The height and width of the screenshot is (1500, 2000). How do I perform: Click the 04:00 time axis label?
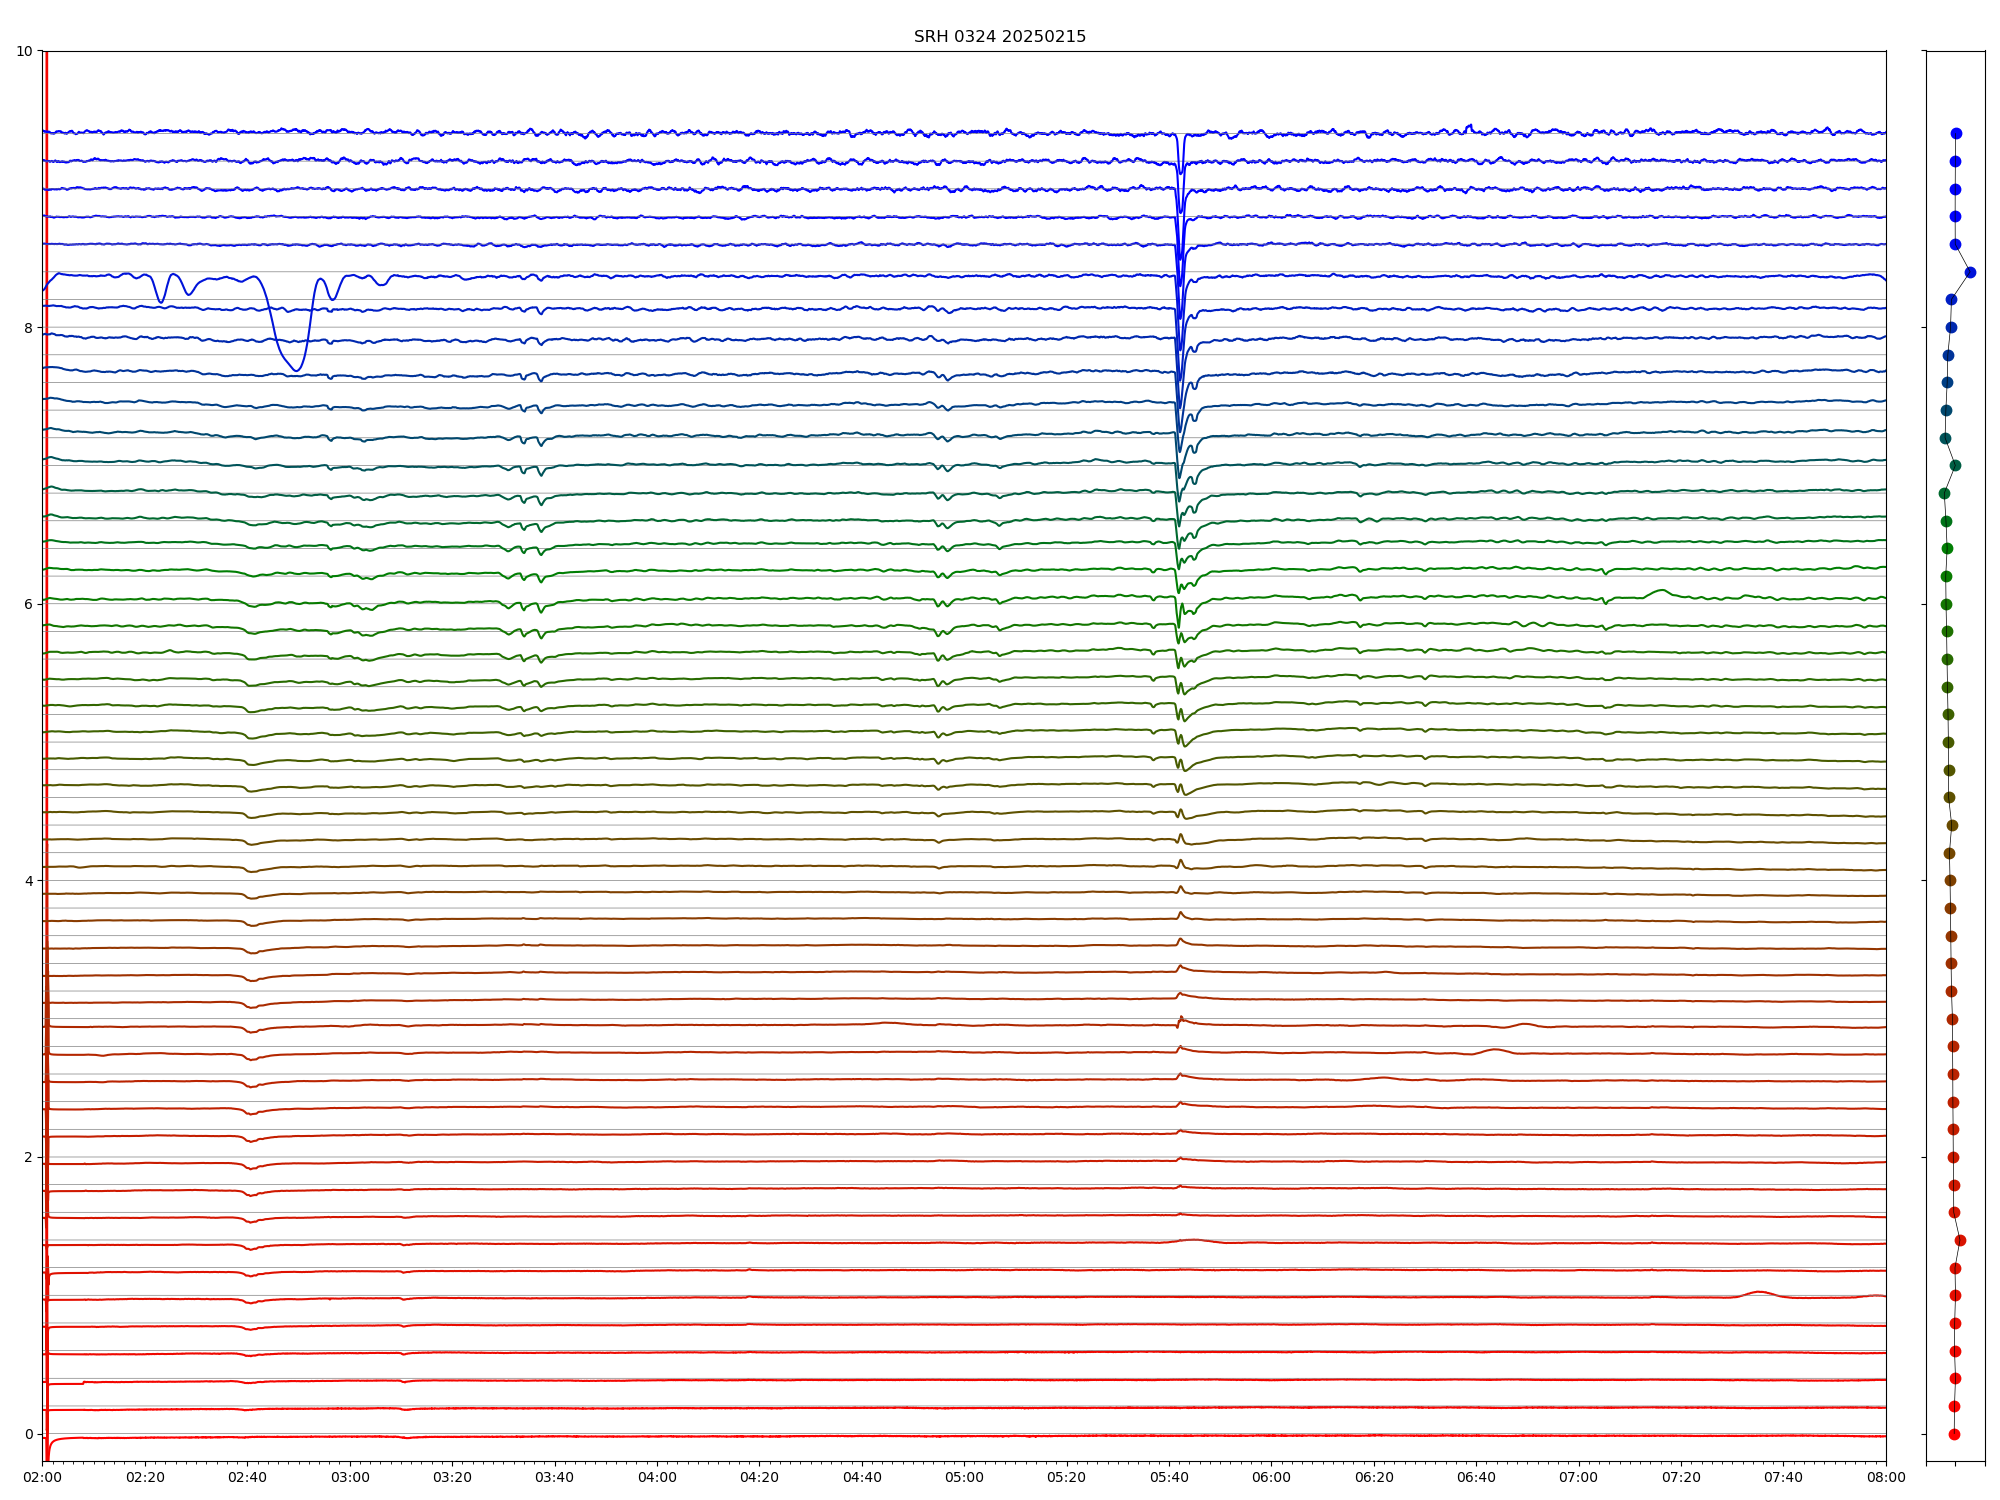click(657, 1477)
